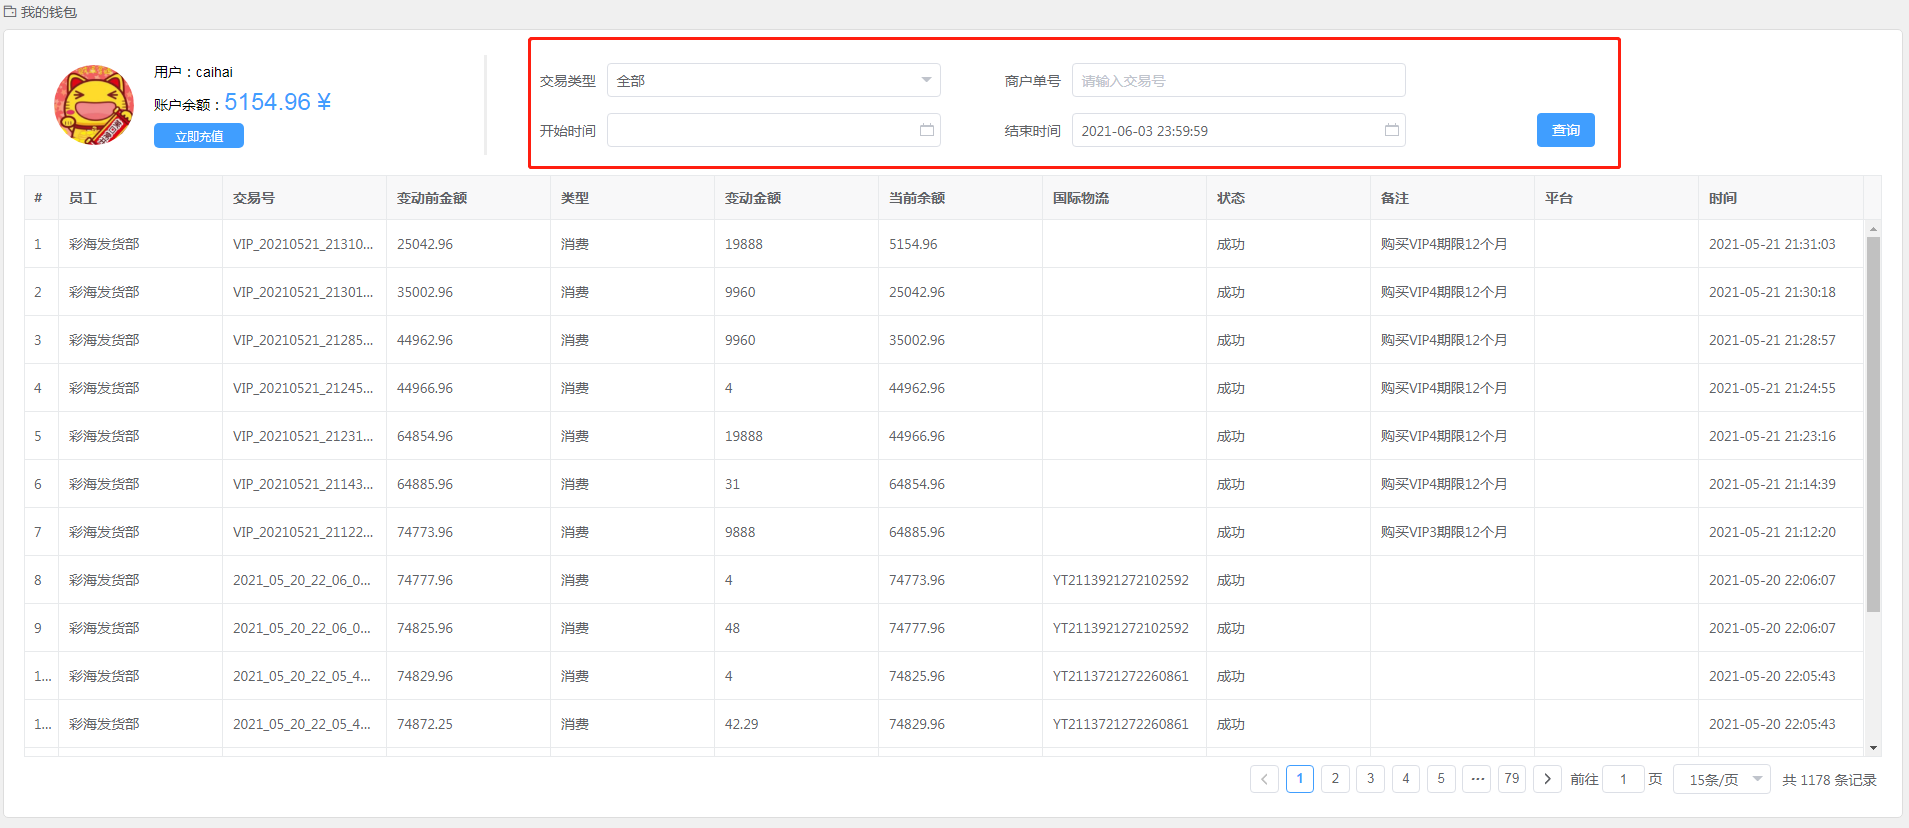Select page 2 in pagination

pos(1335,779)
